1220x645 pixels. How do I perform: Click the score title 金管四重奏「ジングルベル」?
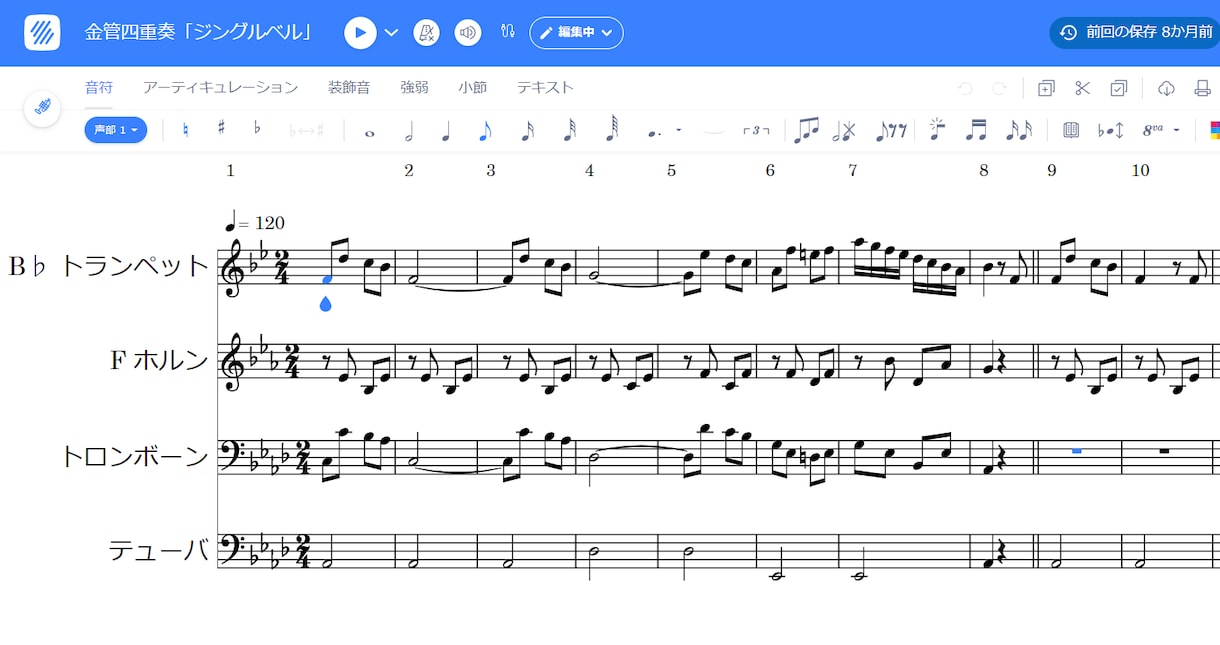coord(199,32)
